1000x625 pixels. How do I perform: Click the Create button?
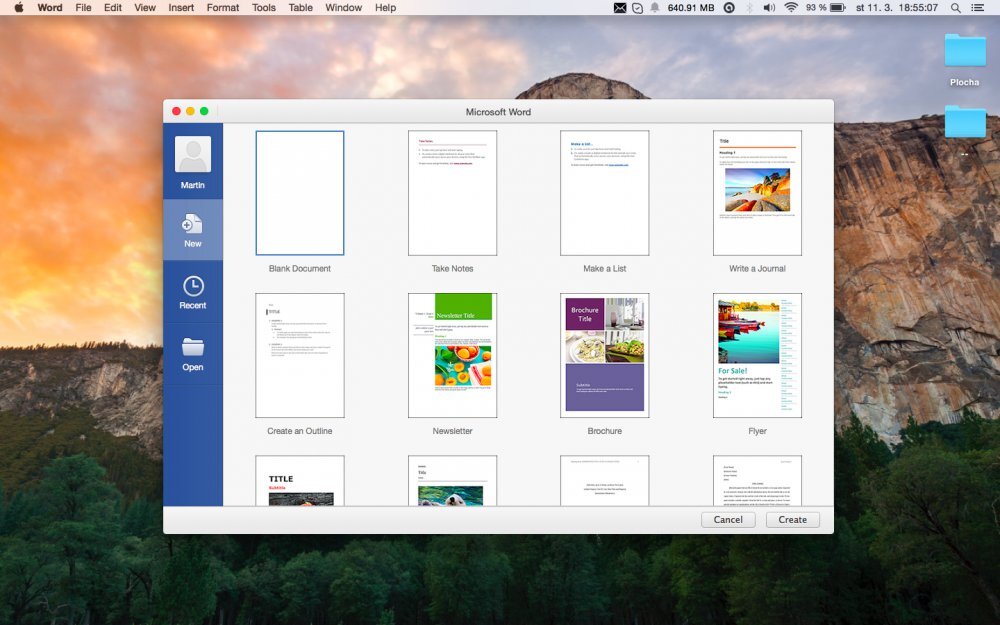click(792, 519)
